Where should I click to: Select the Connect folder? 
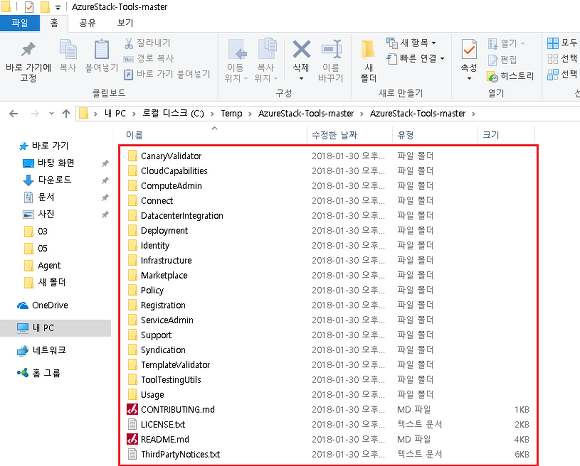pyautogui.click(x=157, y=200)
